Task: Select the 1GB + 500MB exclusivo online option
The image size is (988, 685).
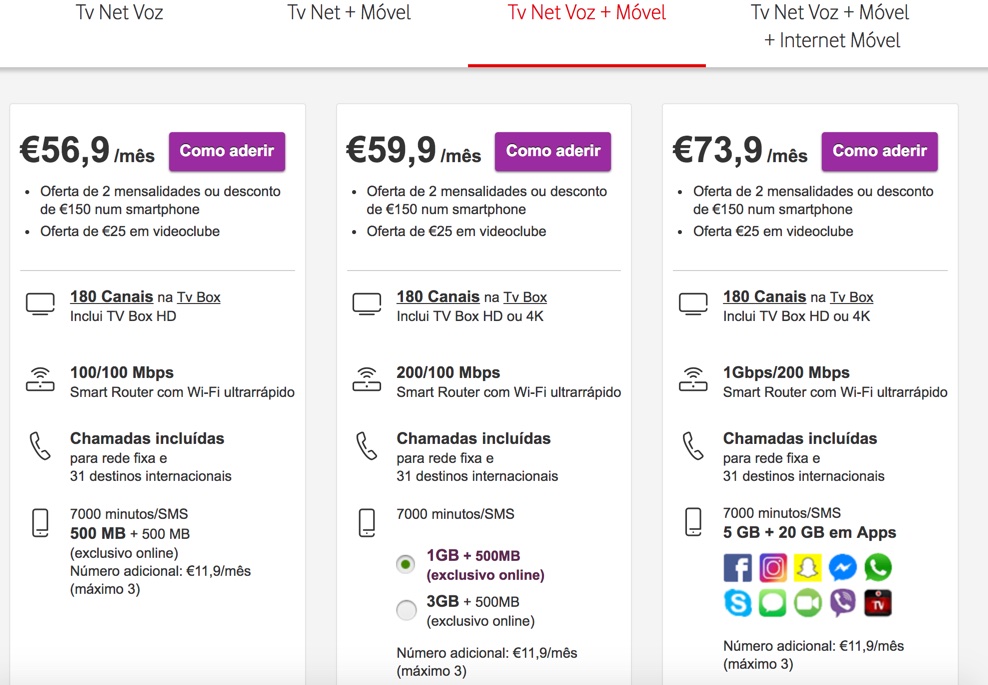Action: tap(405, 564)
